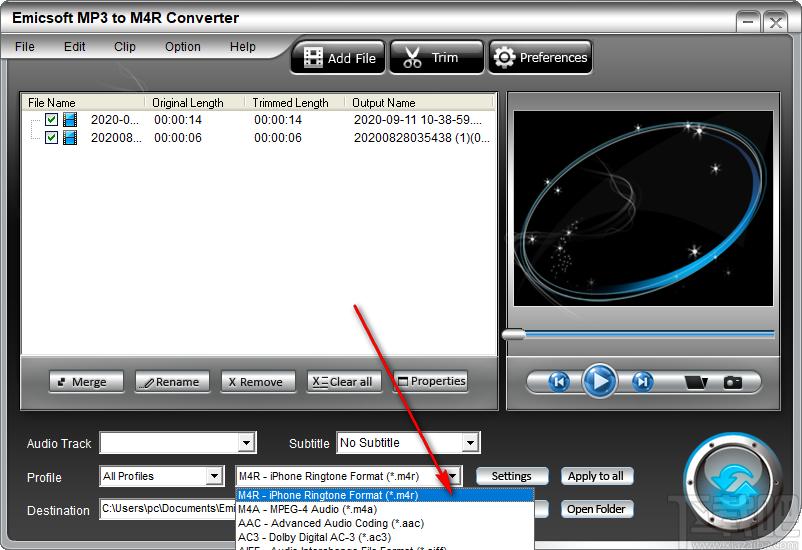Viewport: 802px width, 550px height.
Task: Open the snapshot folder icon
Action: pos(696,382)
